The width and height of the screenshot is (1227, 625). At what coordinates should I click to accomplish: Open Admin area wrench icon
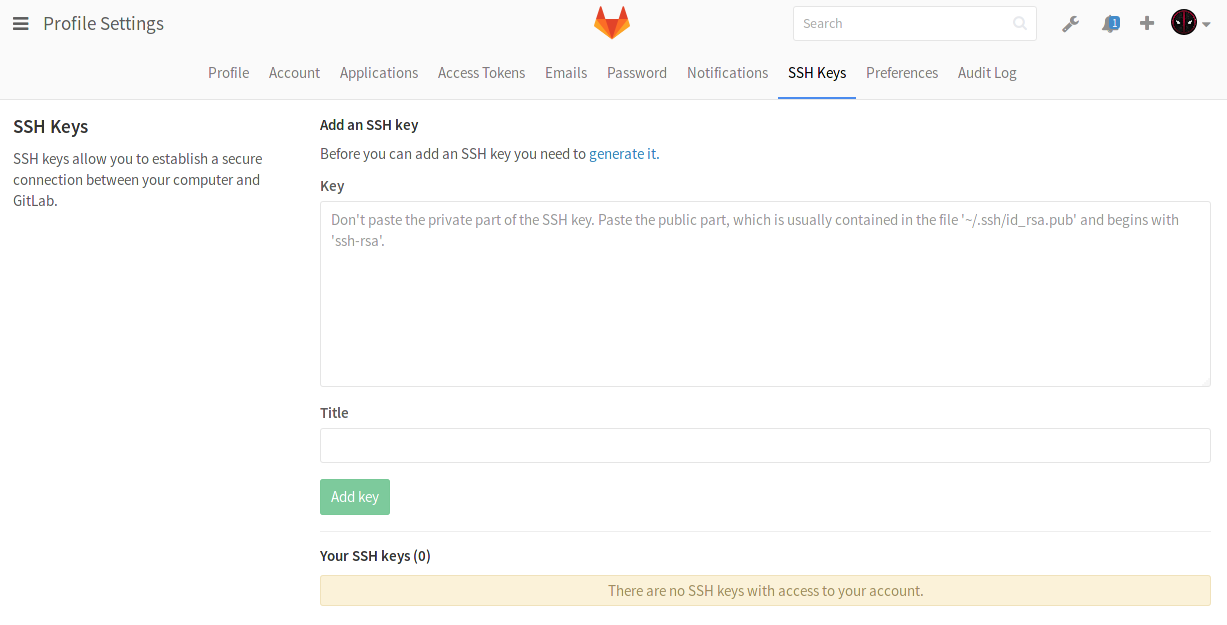1070,24
